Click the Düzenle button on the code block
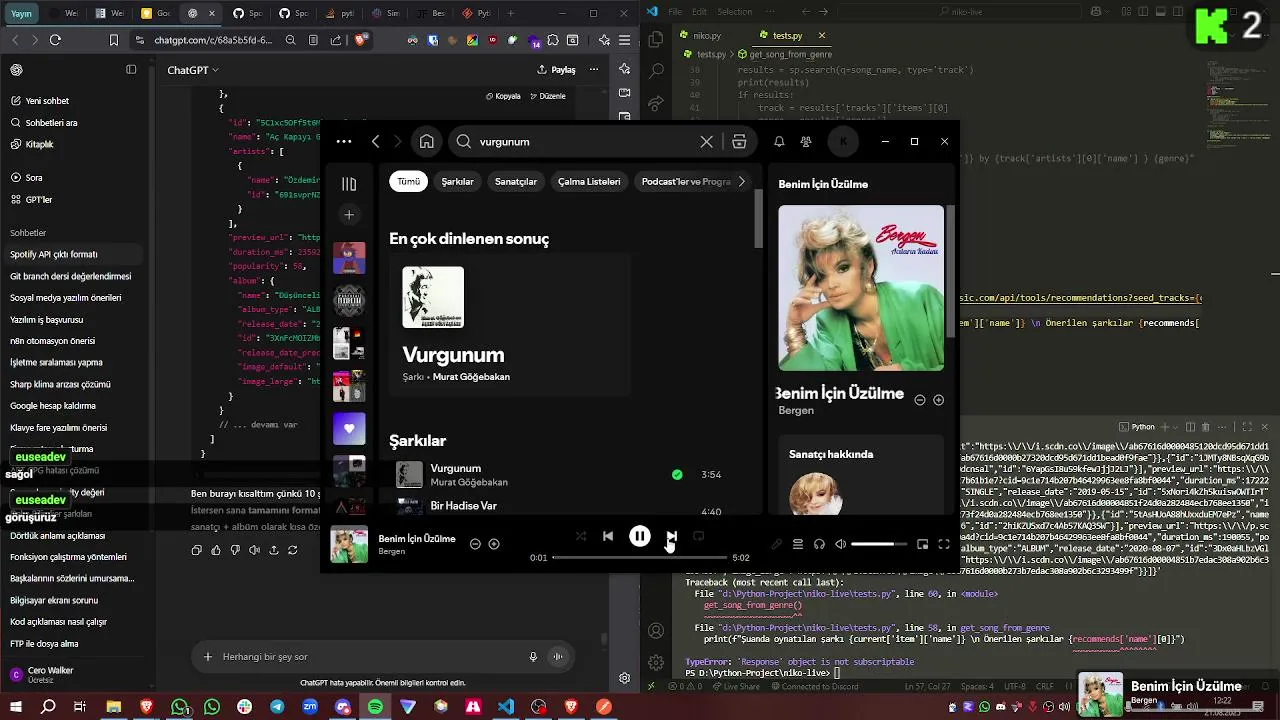Screen dimensions: 1280x720 547,96
